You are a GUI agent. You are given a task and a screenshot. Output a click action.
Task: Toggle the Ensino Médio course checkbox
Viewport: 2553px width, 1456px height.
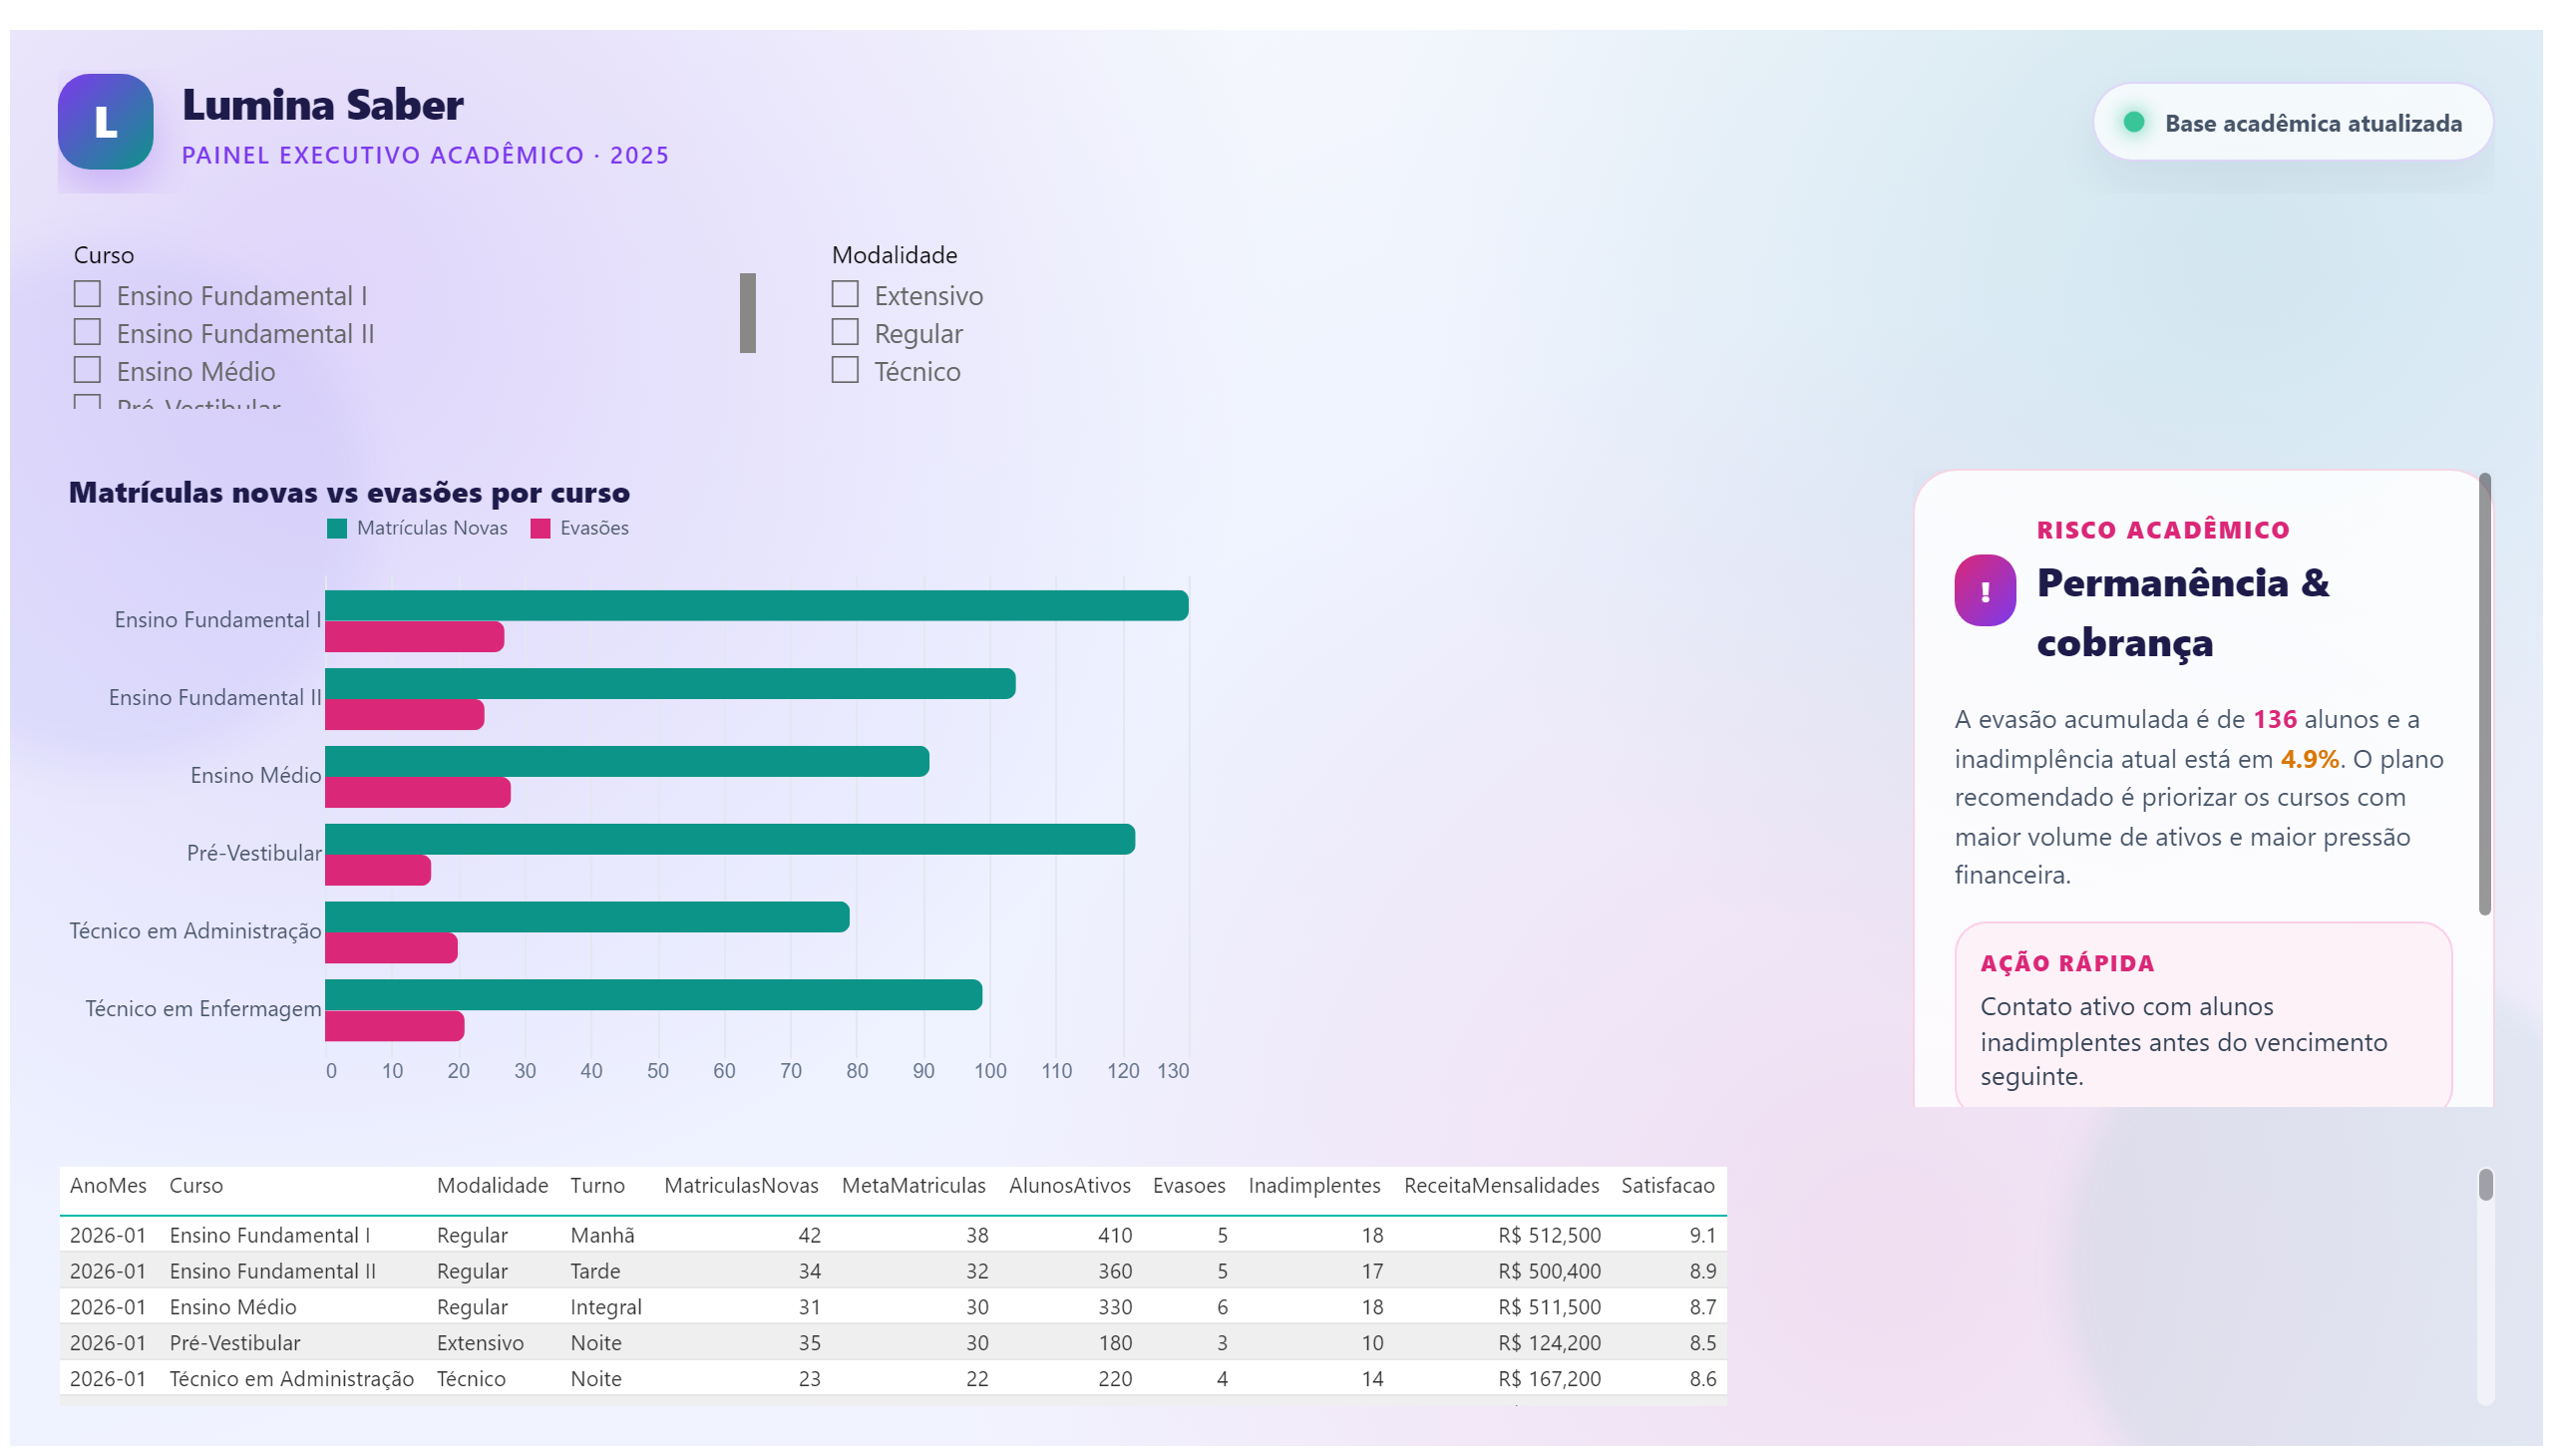point(87,370)
